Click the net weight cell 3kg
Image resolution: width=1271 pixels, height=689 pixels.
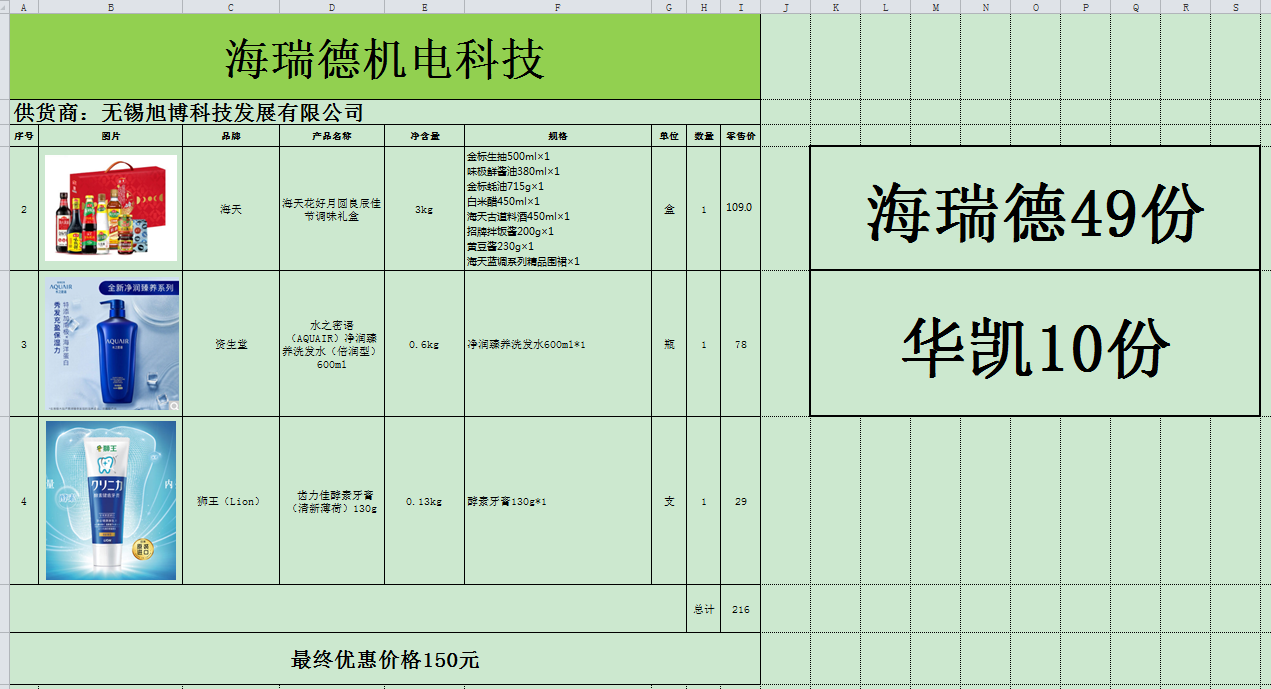[425, 209]
